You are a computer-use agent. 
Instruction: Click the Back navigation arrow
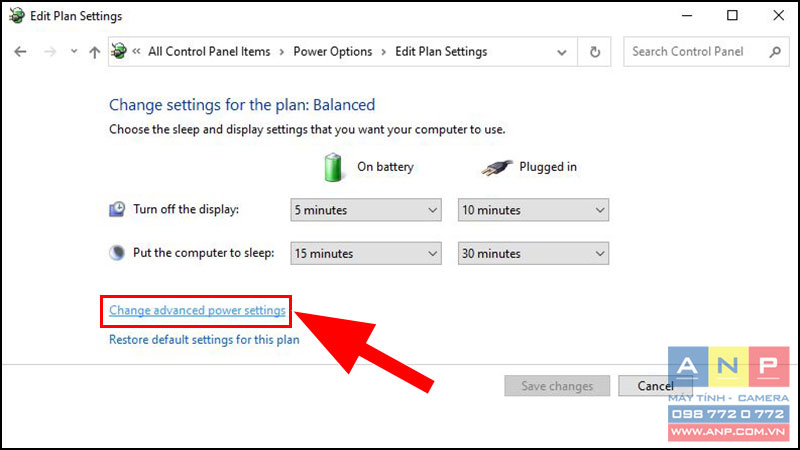click(x=20, y=52)
